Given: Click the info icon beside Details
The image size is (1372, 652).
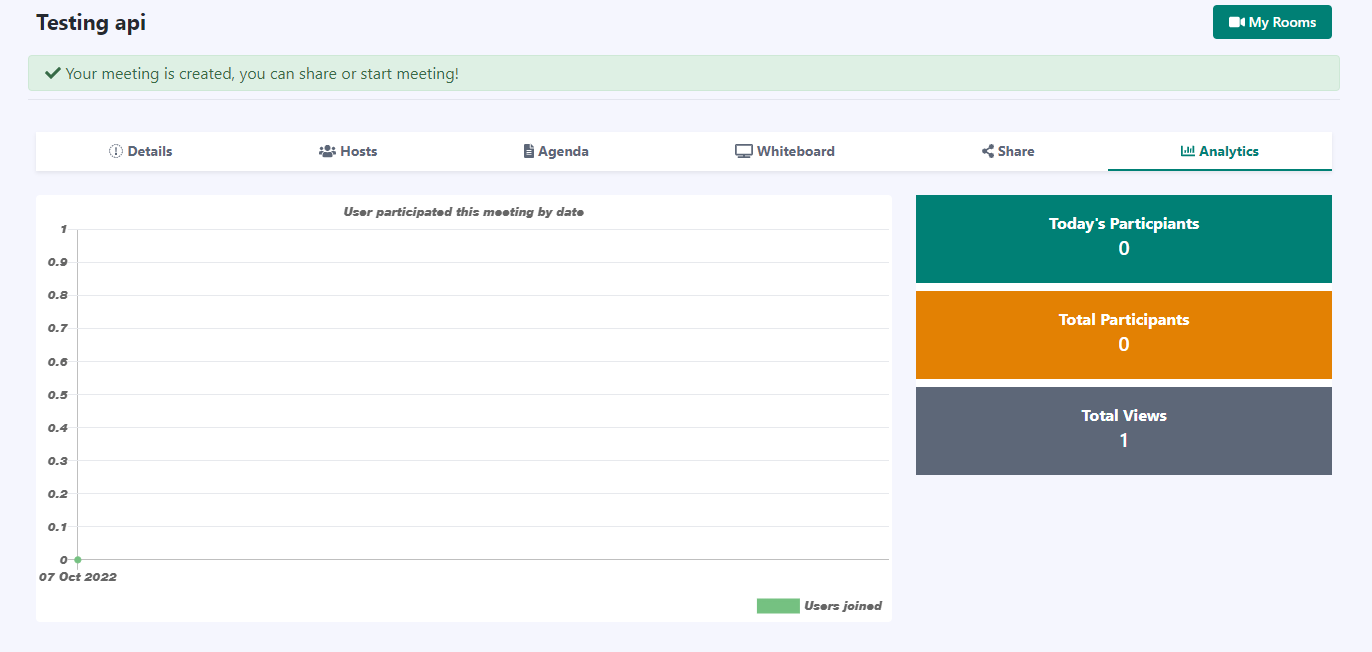Looking at the screenshot, I should click(115, 152).
